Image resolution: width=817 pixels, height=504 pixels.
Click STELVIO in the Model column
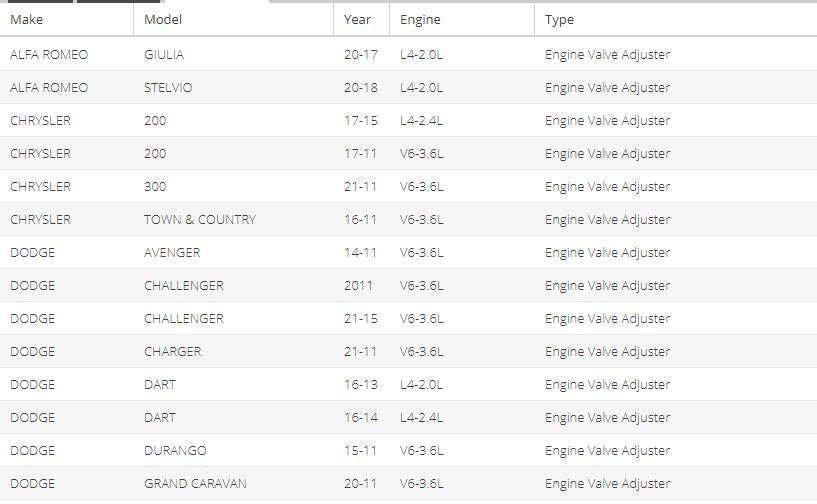tap(168, 88)
